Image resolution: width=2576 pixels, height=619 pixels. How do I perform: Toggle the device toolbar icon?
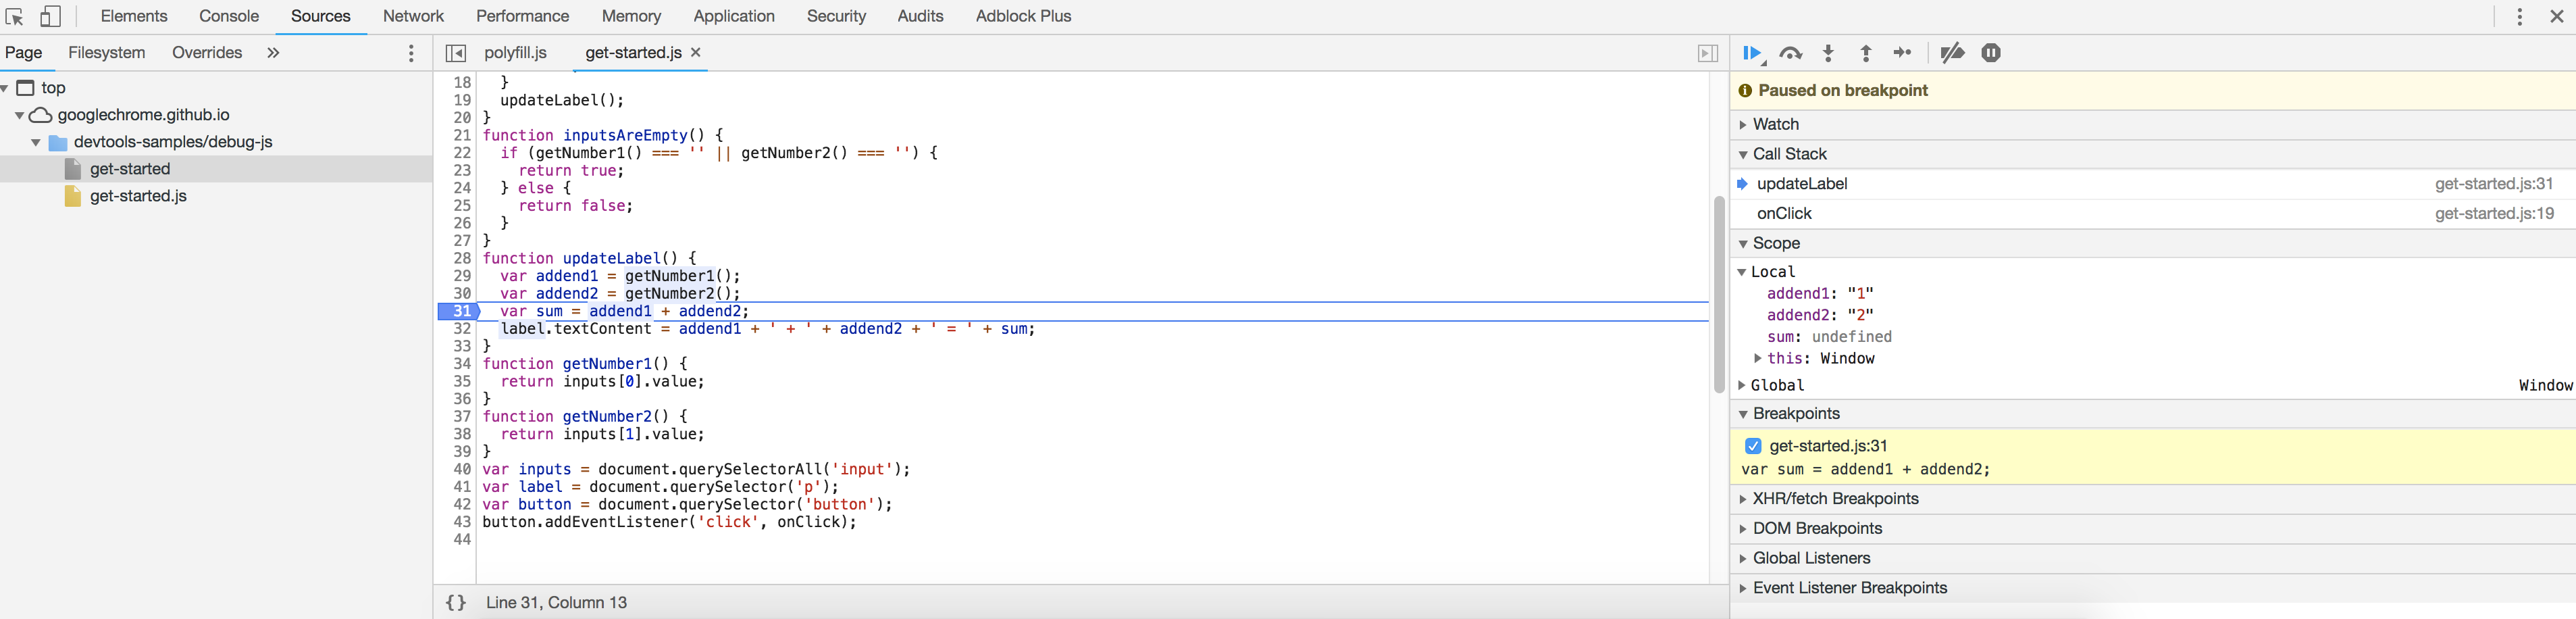(x=51, y=17)
